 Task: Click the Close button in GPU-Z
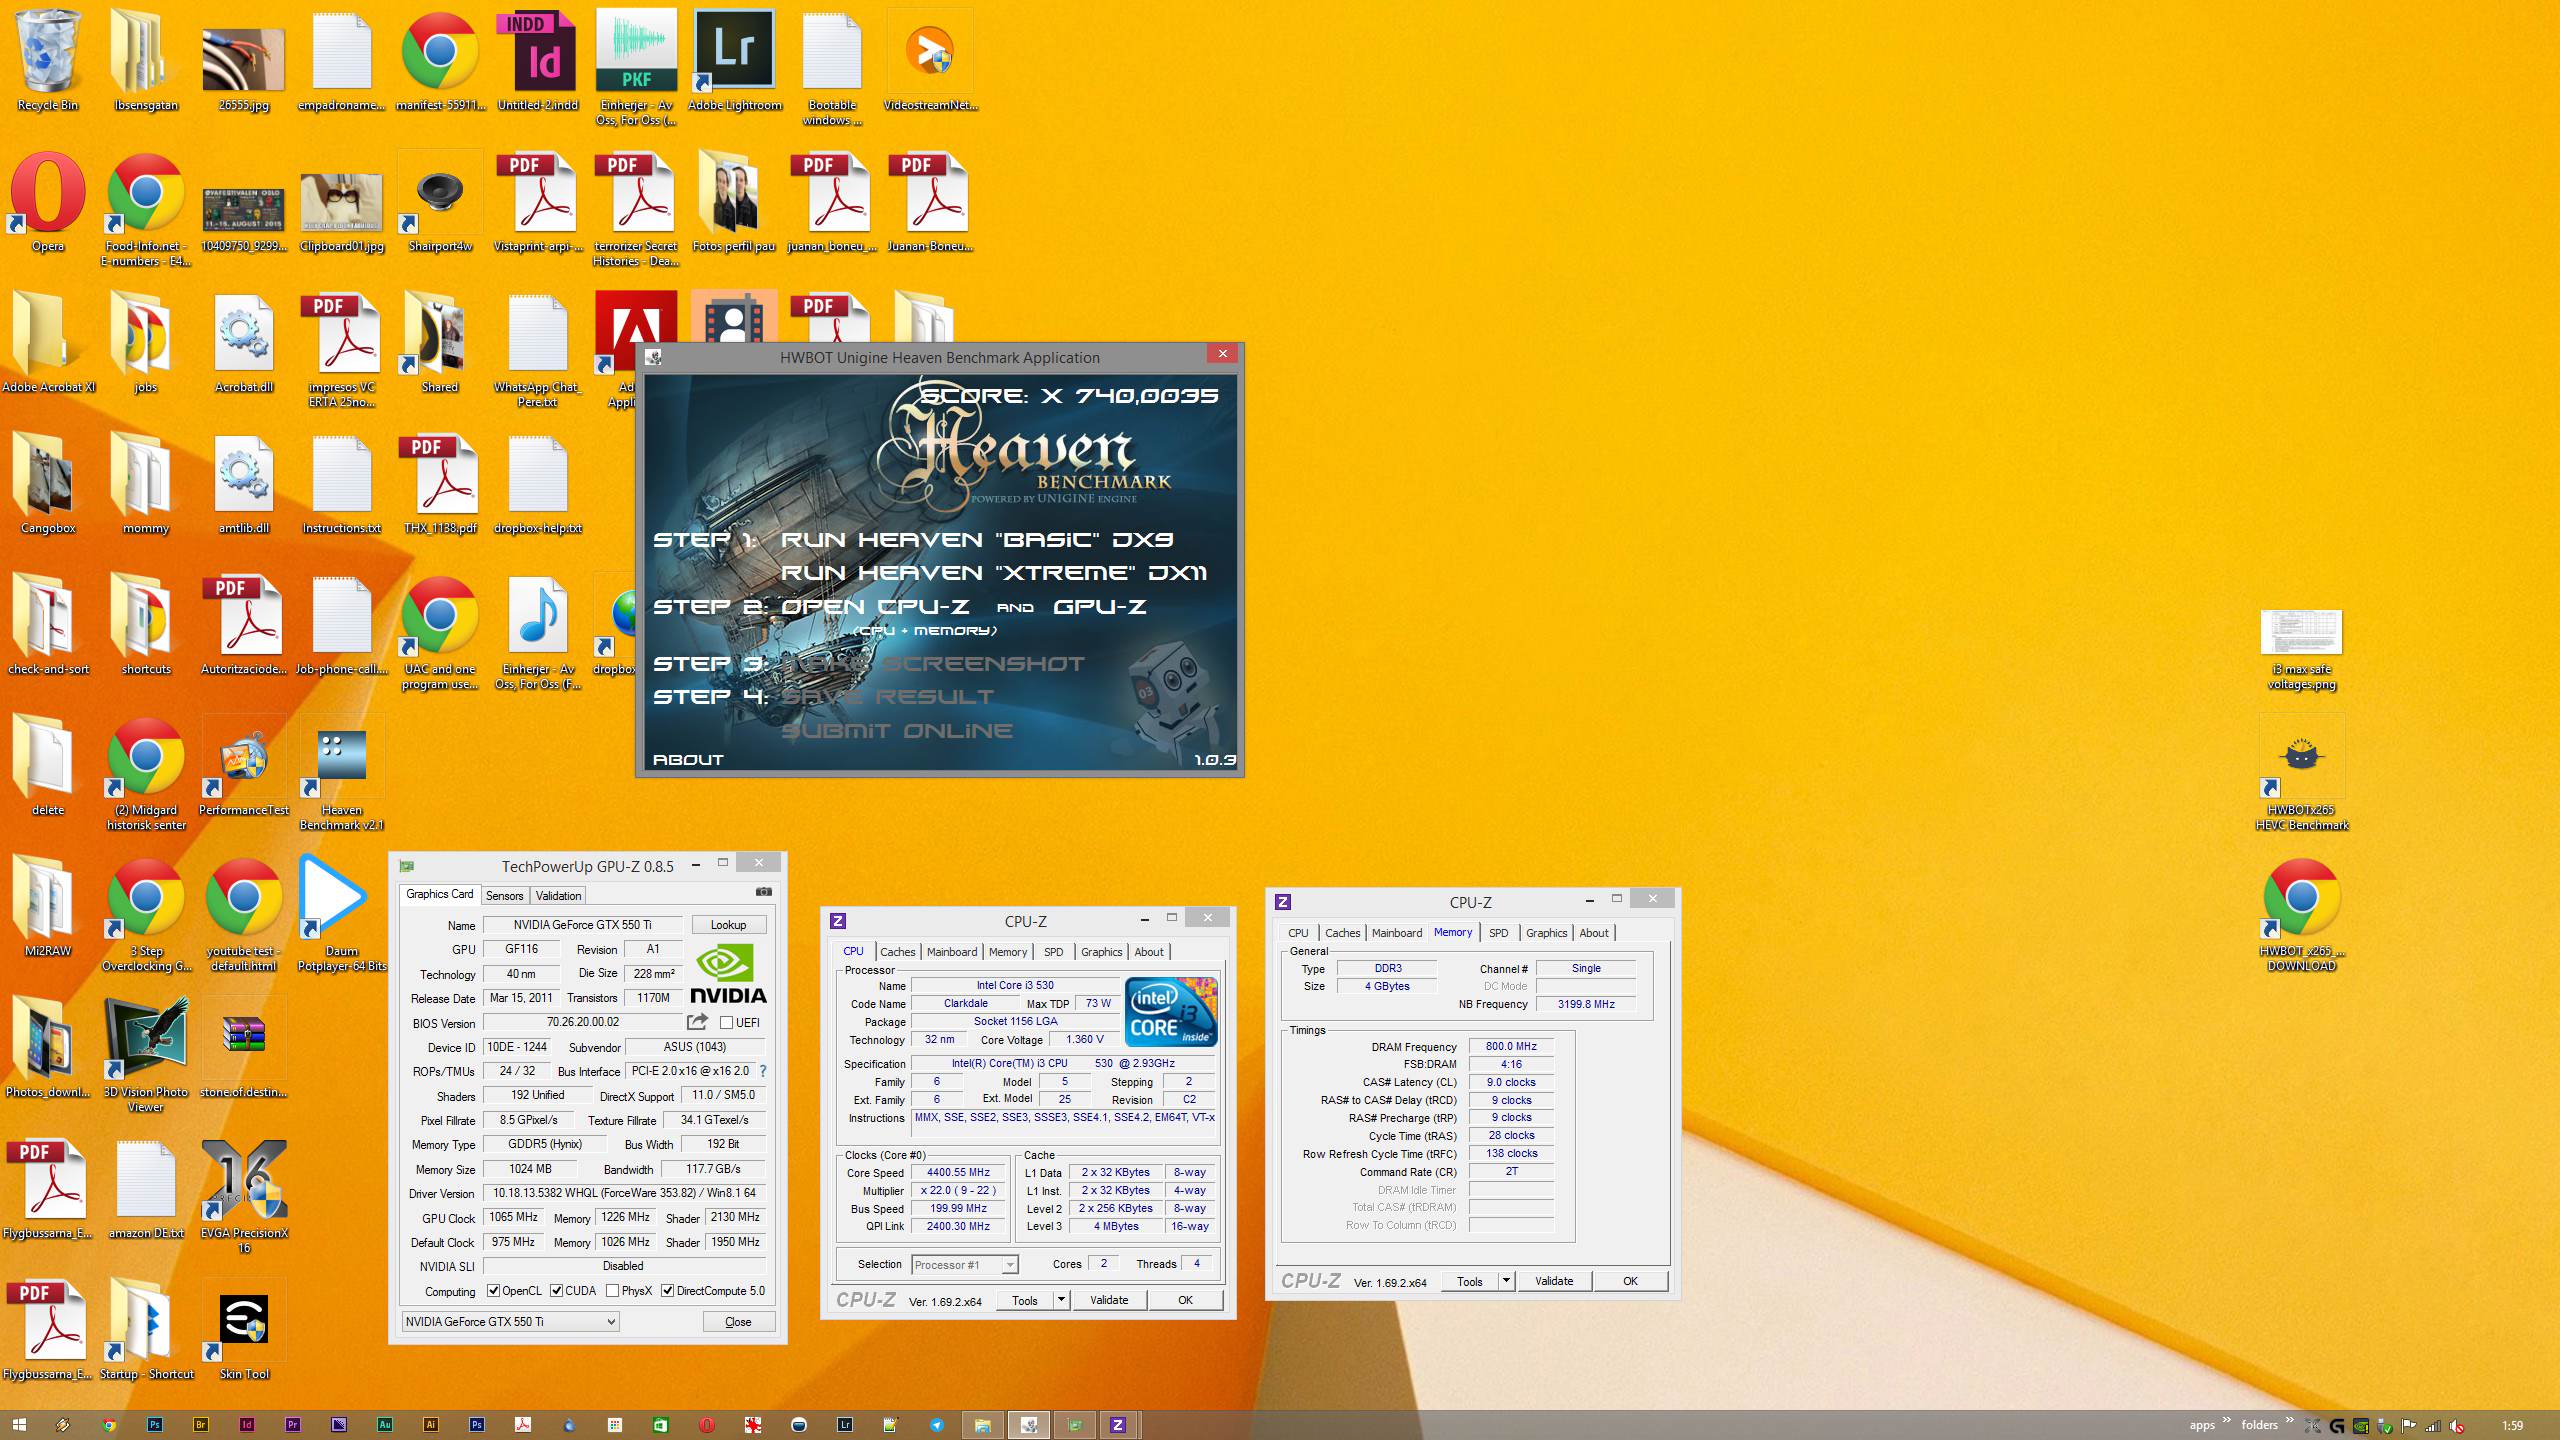coord(738,1321)
